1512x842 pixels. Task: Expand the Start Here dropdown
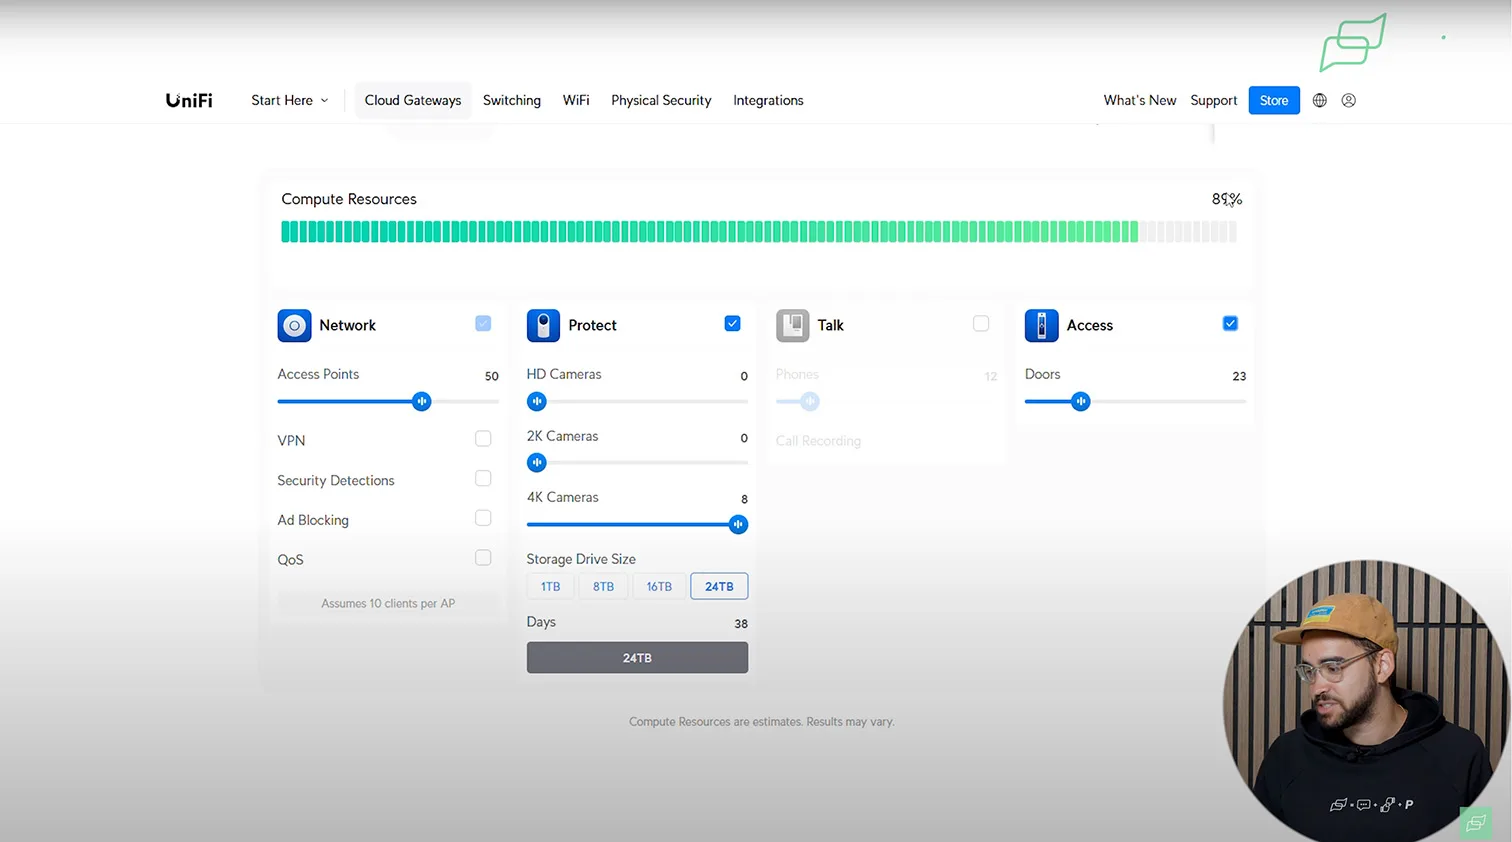[x=289, y=100]
